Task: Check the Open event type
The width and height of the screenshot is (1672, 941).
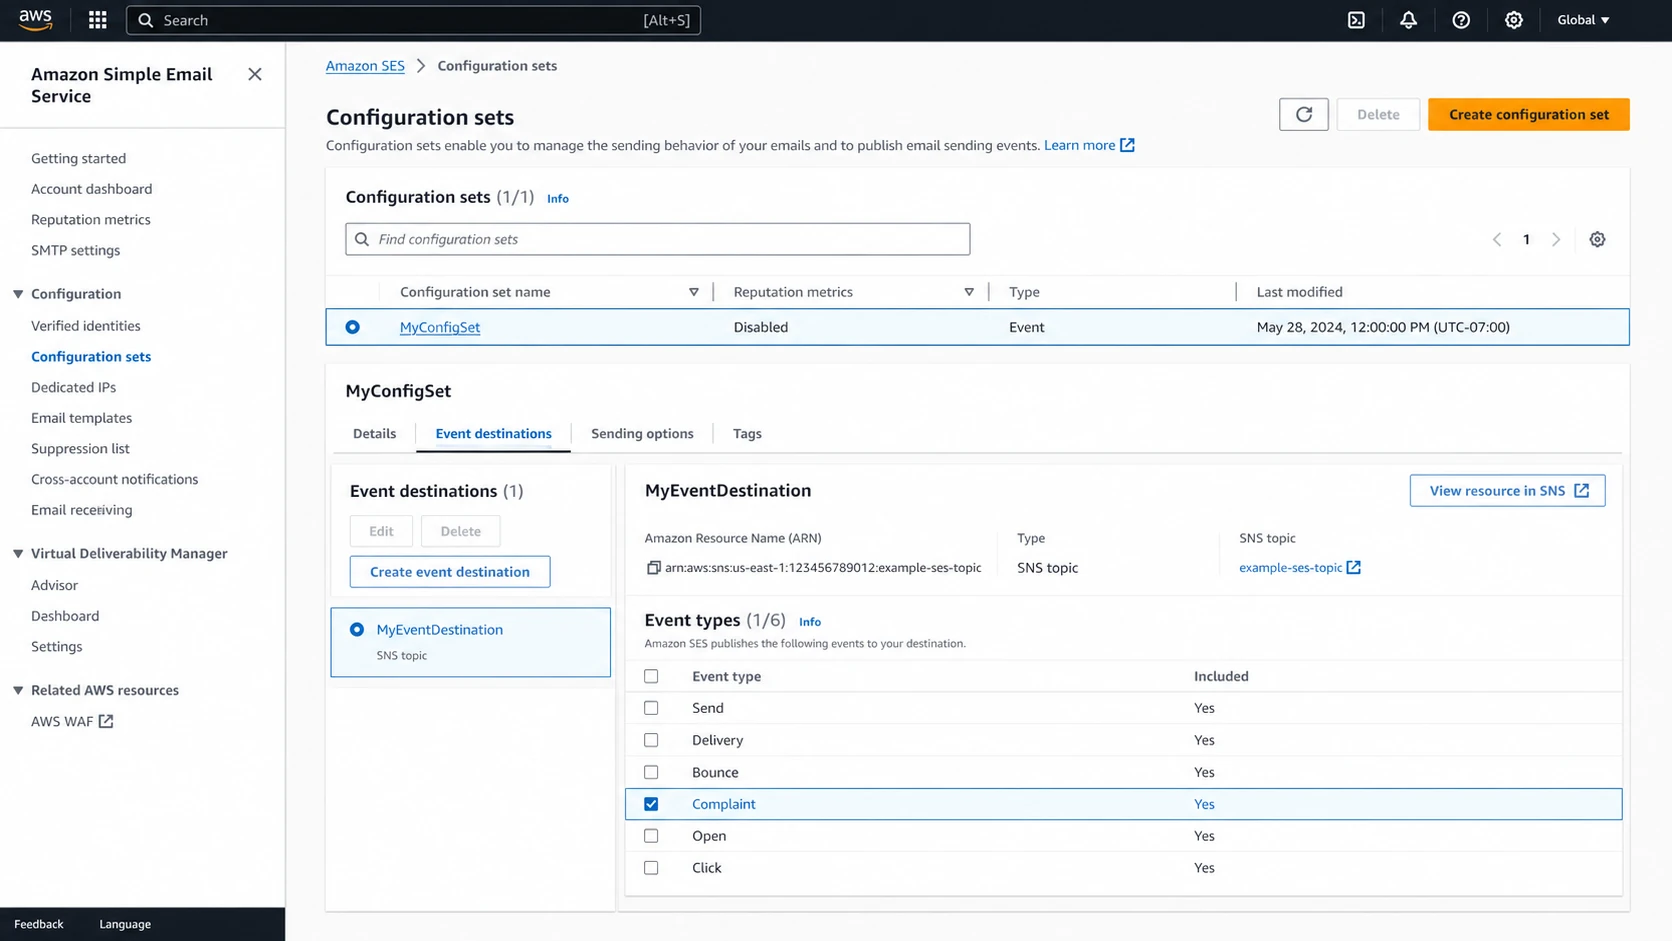Action: pyautogui.click(x=651, y=836)
